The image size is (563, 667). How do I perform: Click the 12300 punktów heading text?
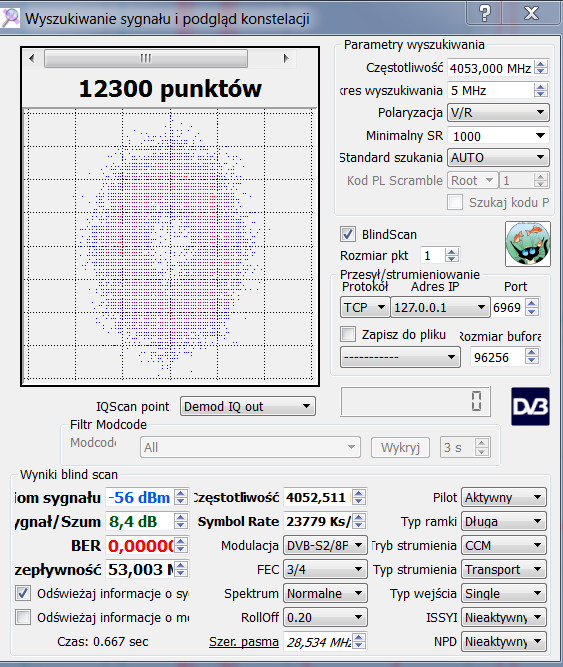[x=170, y=88]
